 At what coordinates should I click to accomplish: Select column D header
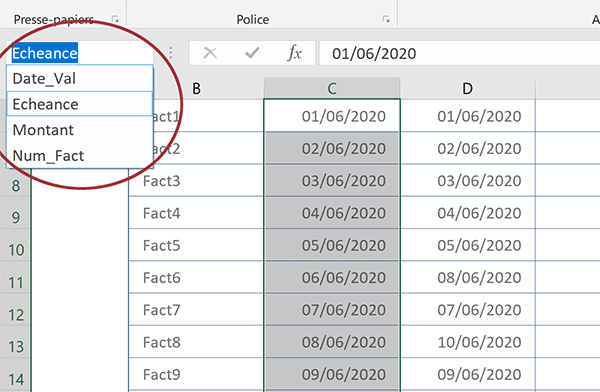pyautogui.click(x=468, y=88)
